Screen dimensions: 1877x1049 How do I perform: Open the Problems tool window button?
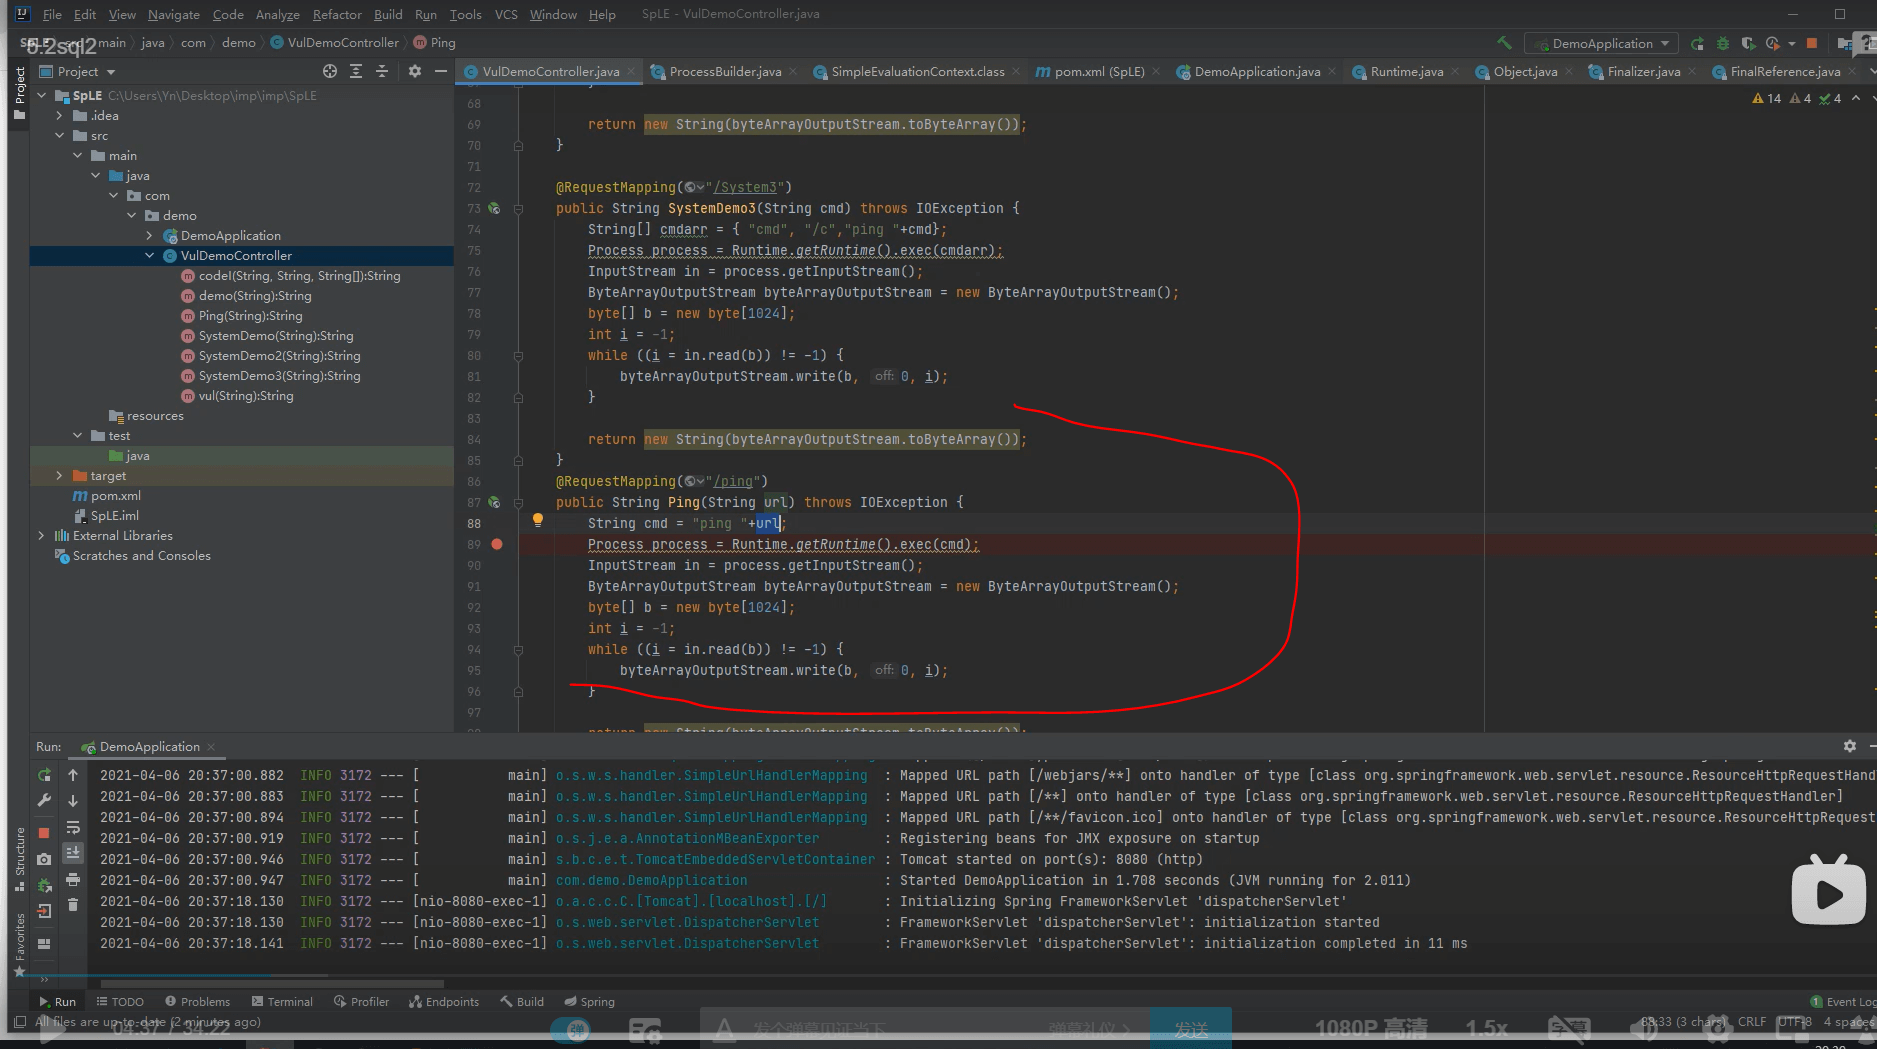[197, 1001]
